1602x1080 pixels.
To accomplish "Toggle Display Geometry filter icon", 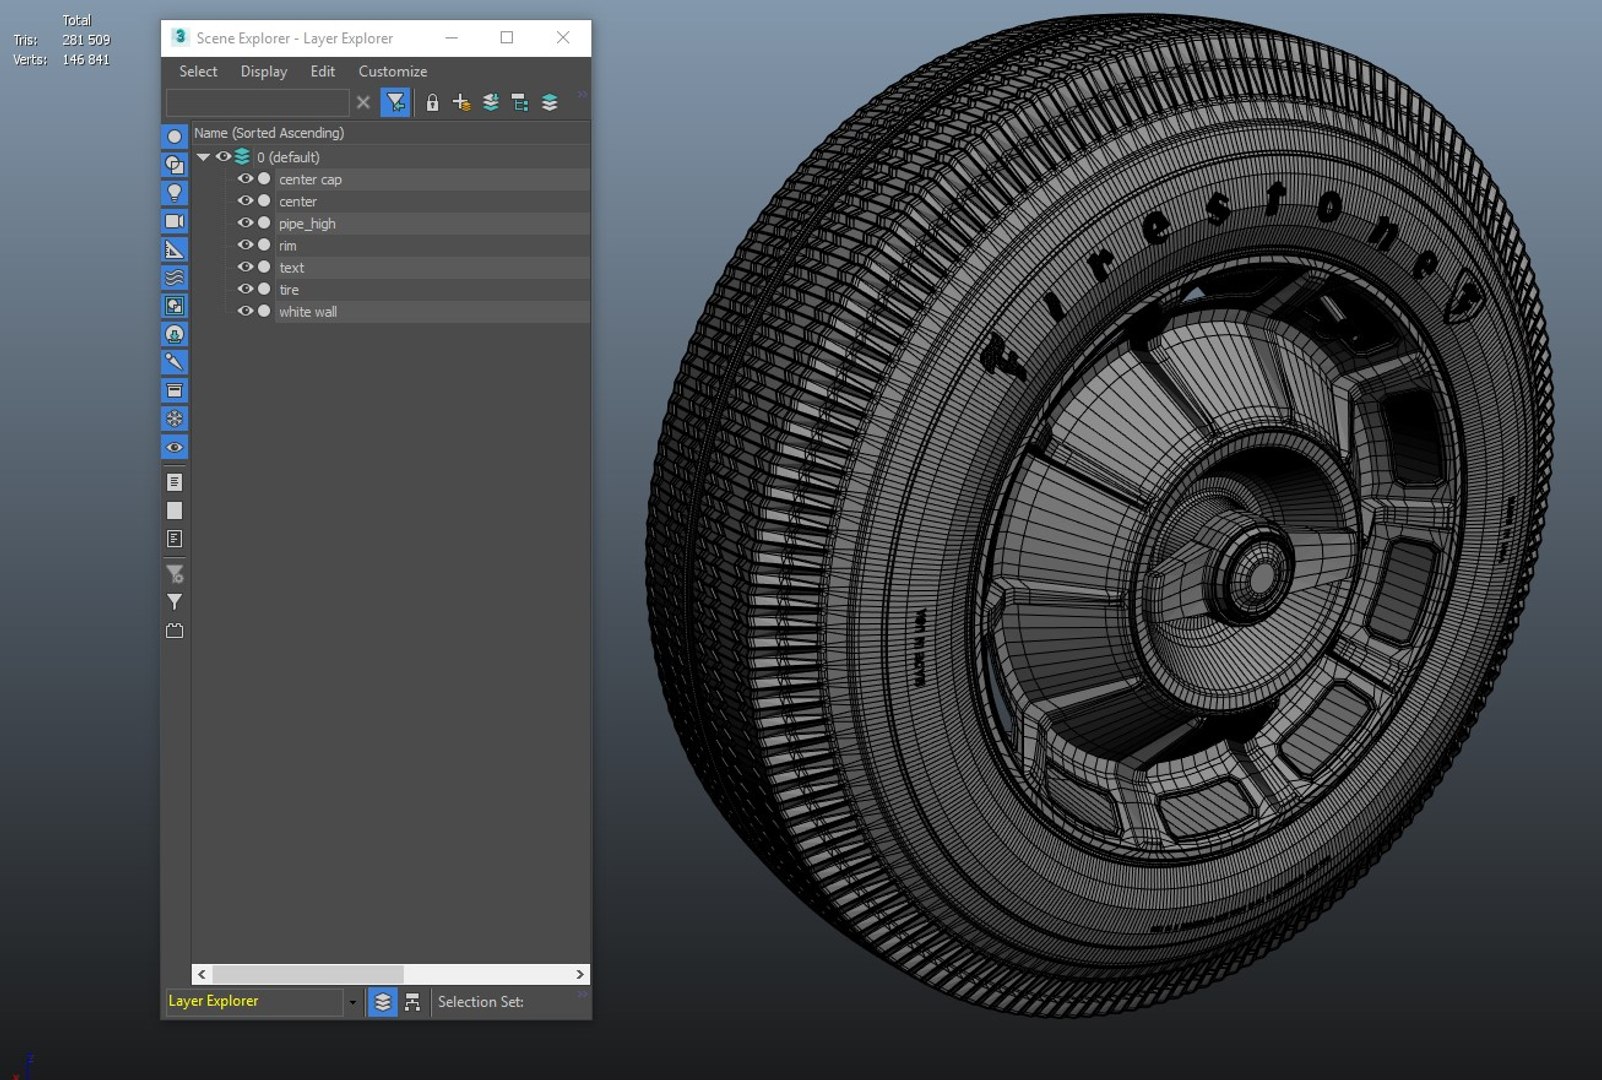I will click(x=174, y=136).
